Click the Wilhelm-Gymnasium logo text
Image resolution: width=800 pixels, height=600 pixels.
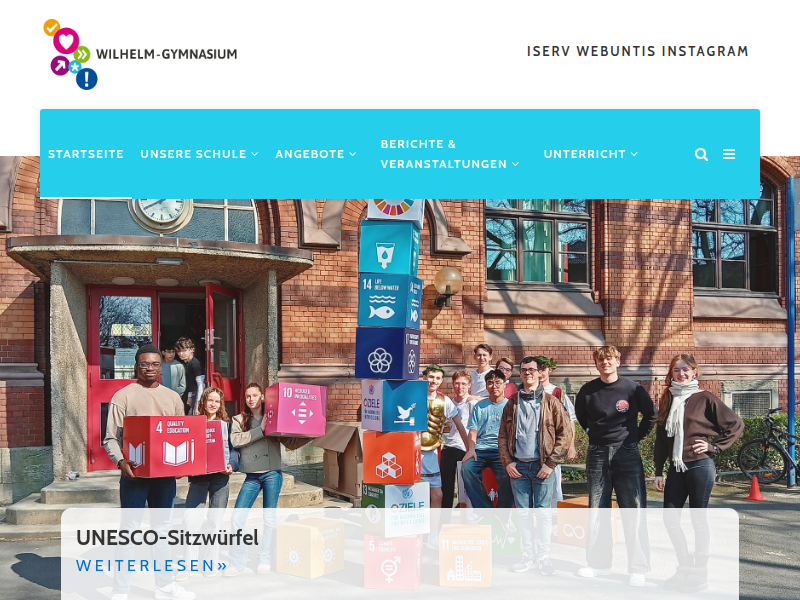[167, 54]
